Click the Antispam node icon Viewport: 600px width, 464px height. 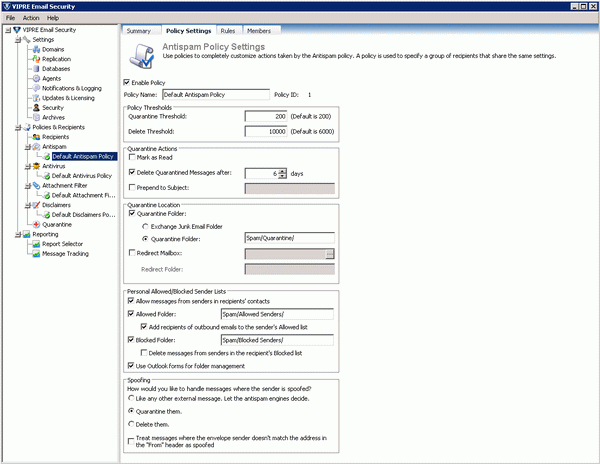[36, 147]
